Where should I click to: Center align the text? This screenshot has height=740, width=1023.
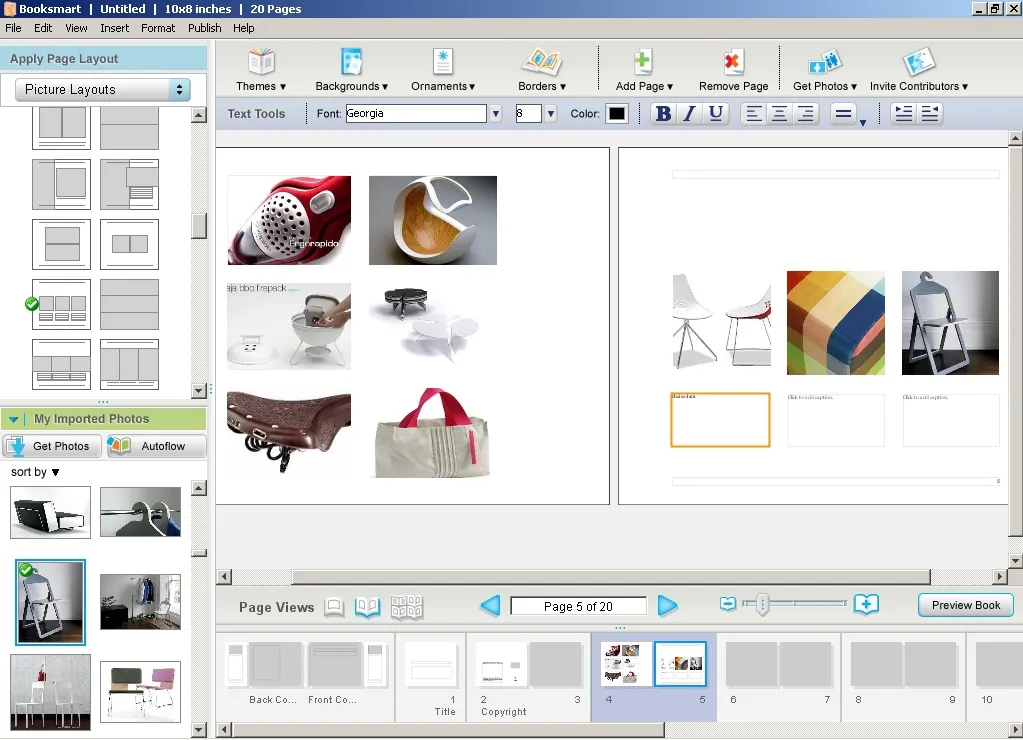(x=779, y=114)
